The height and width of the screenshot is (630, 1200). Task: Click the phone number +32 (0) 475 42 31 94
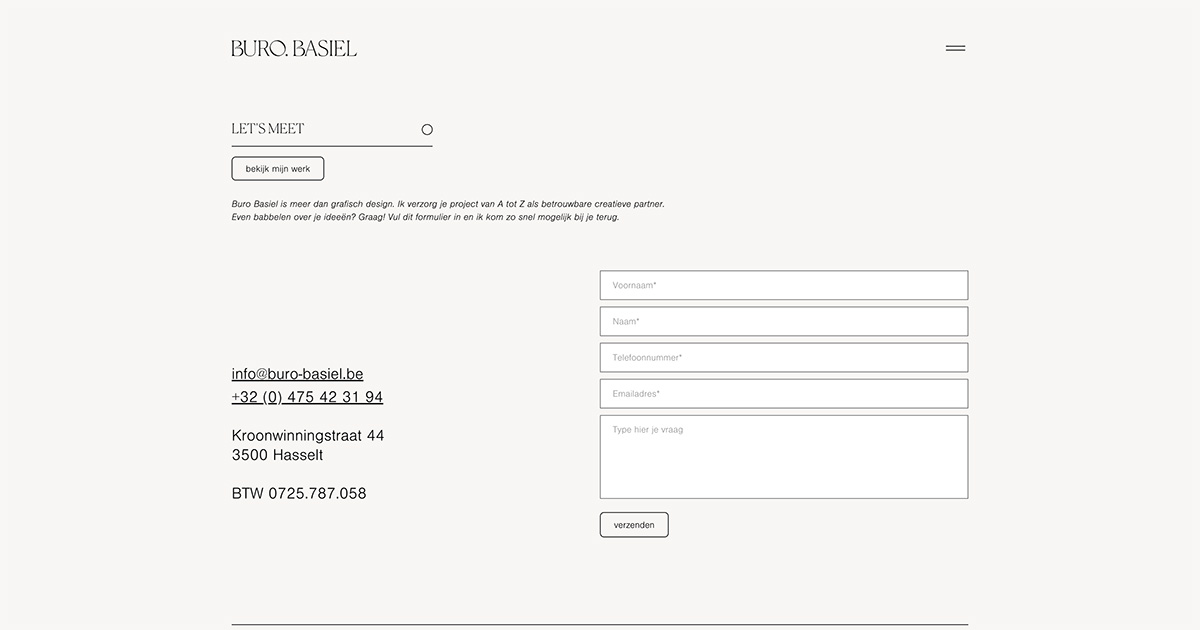coord(306,396)
